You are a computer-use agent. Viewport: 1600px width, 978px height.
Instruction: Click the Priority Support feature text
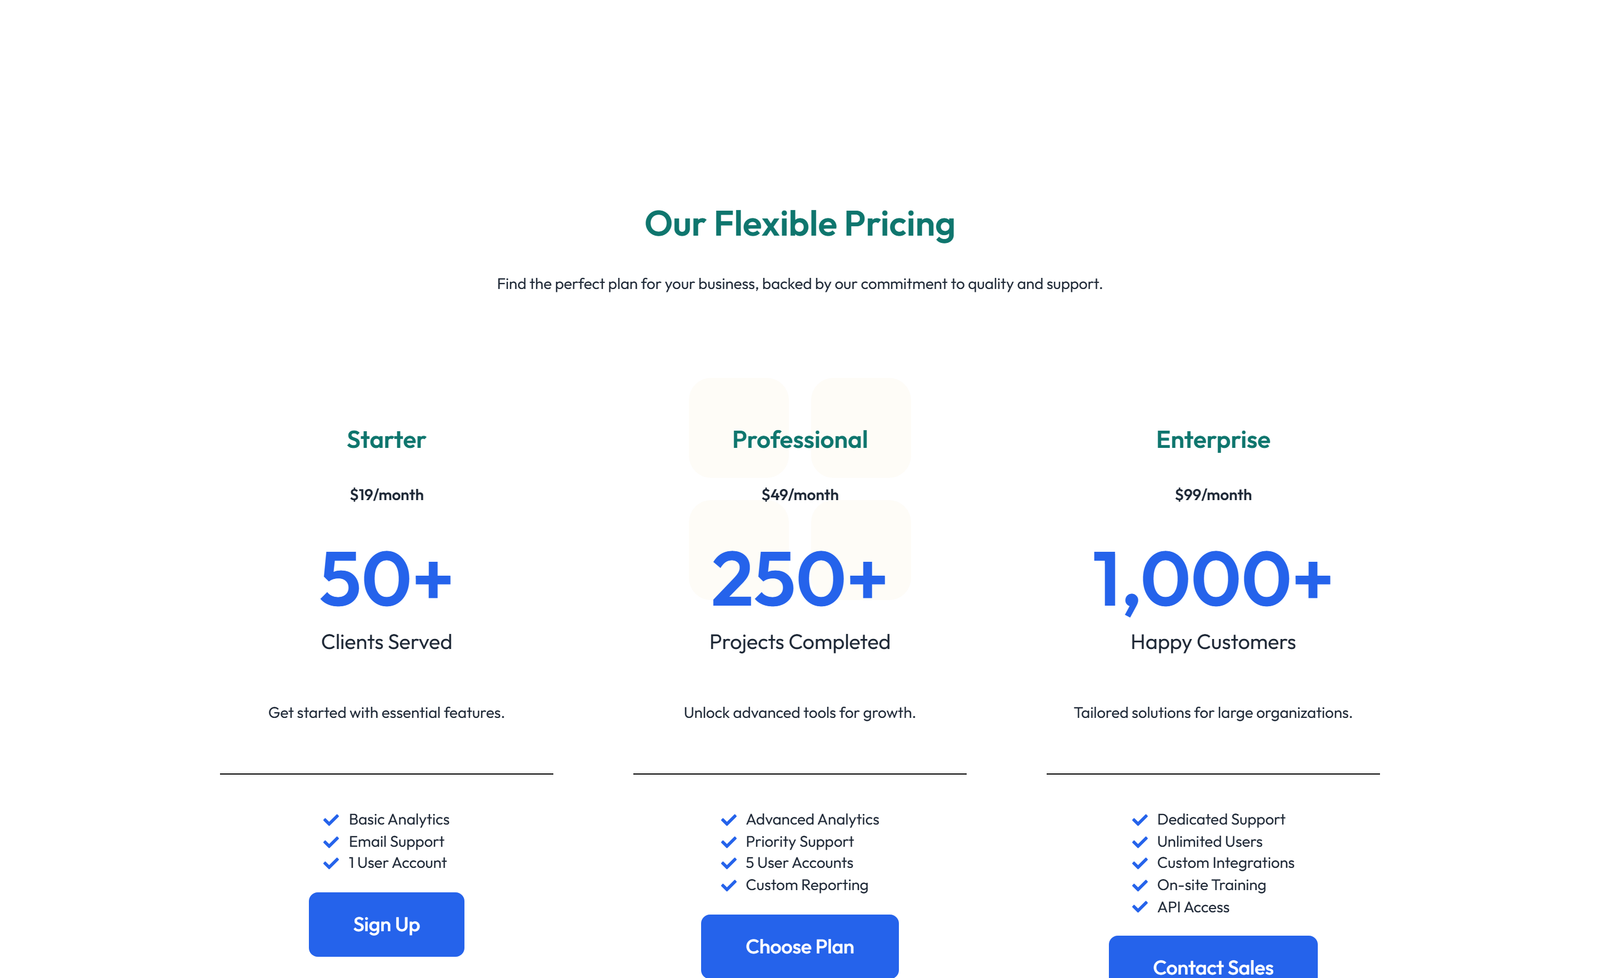tap(799, 841)
